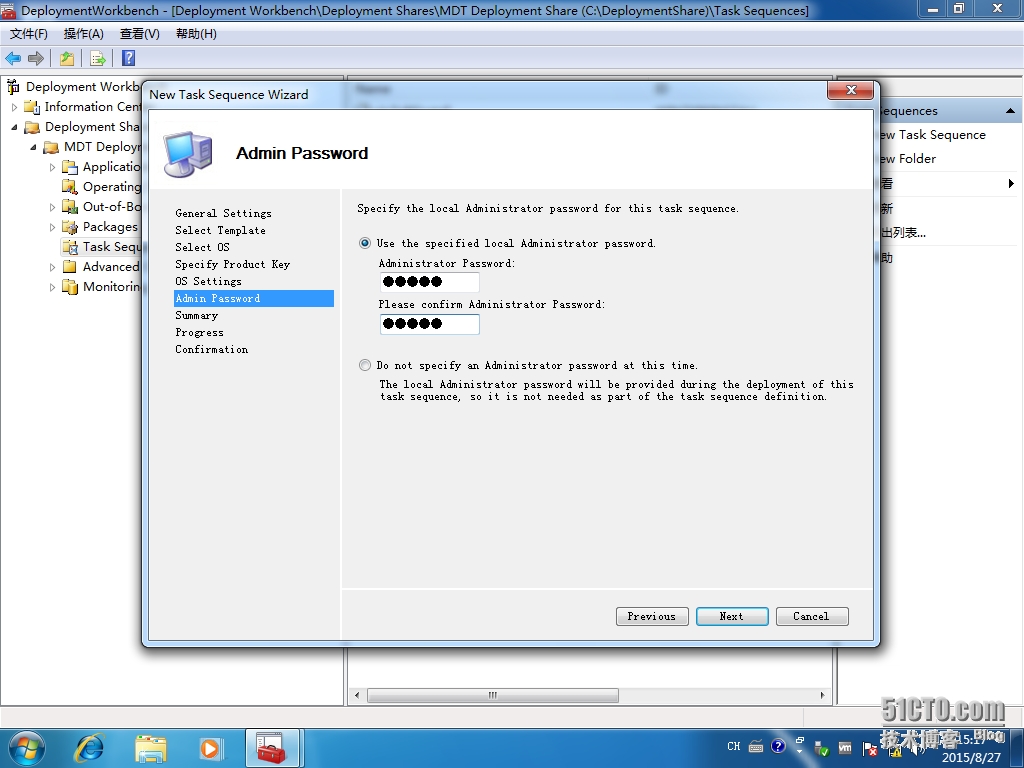Click the OS Settings wizard step
The image size is (1024, 768).
coord(208,281)
